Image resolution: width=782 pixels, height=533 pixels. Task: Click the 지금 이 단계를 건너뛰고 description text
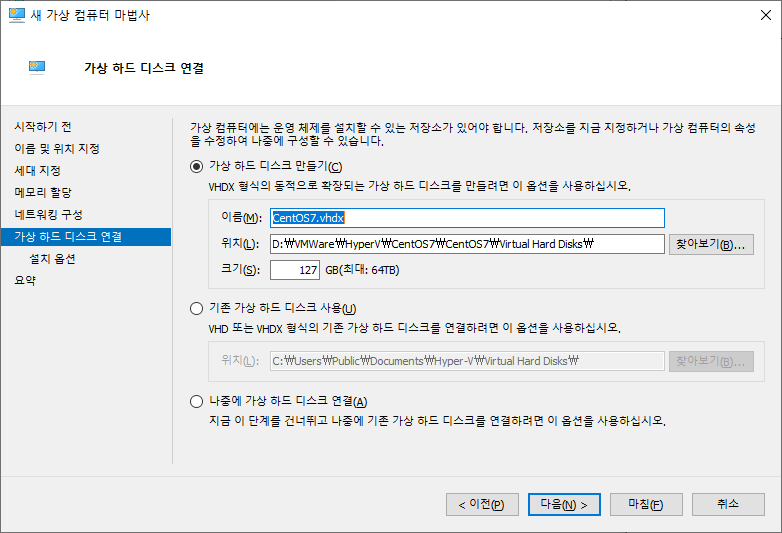(437, 421)
